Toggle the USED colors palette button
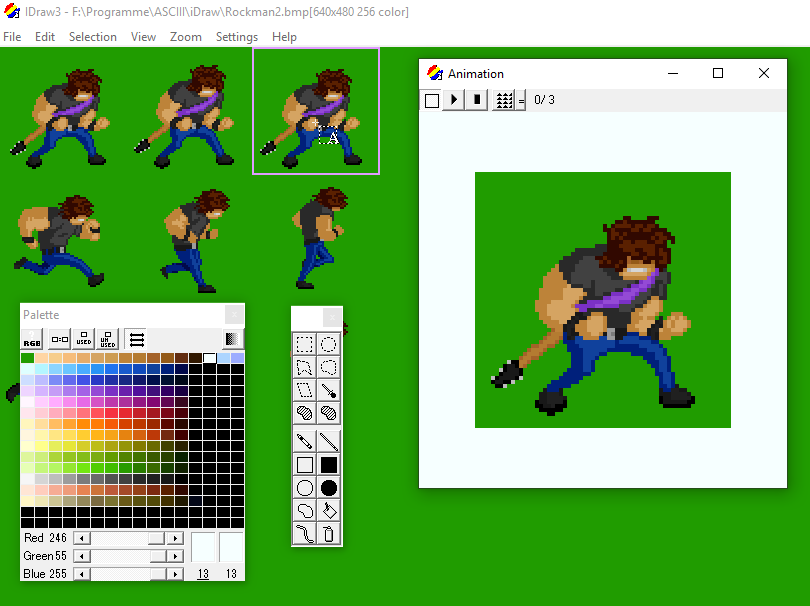The image size is (810, 606). [84, 339]
